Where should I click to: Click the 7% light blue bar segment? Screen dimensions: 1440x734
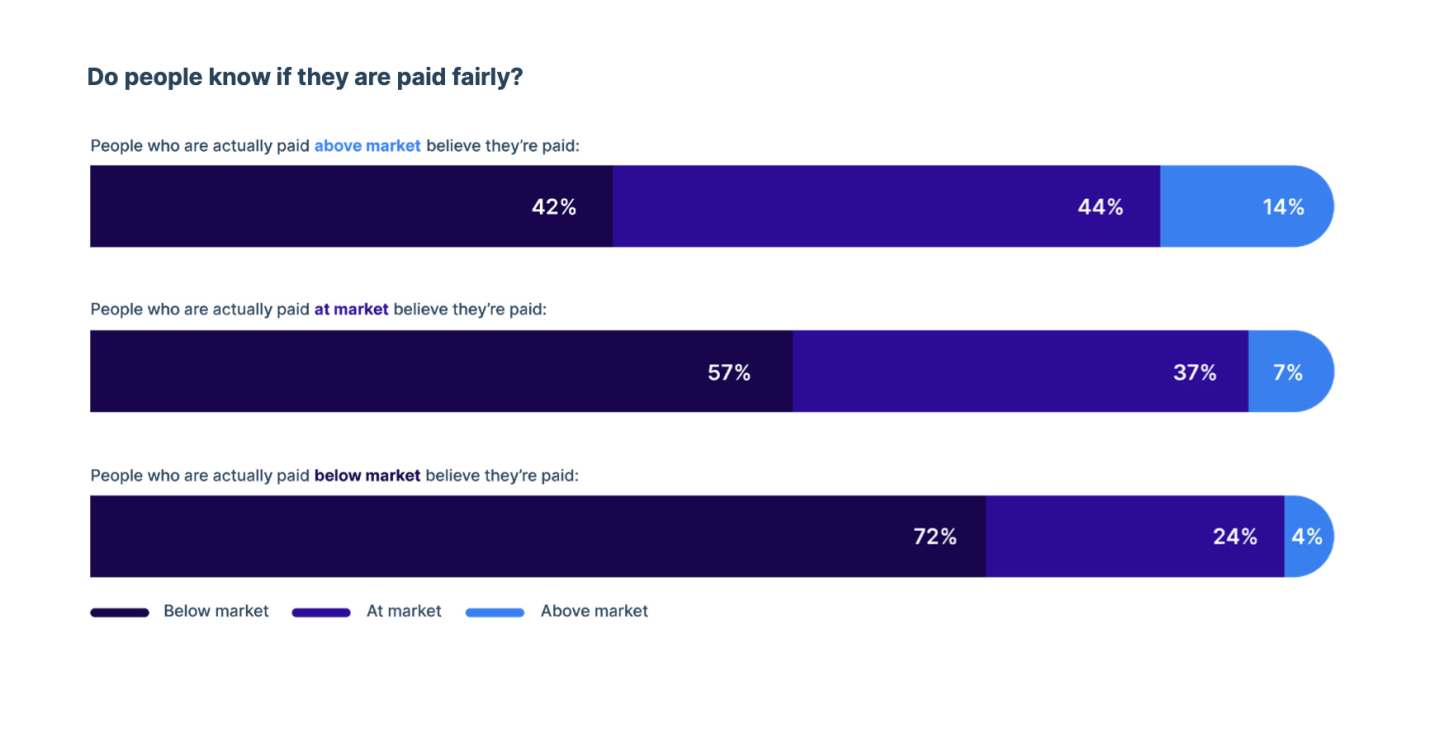pyautogui.click(x=1288, y=372)
